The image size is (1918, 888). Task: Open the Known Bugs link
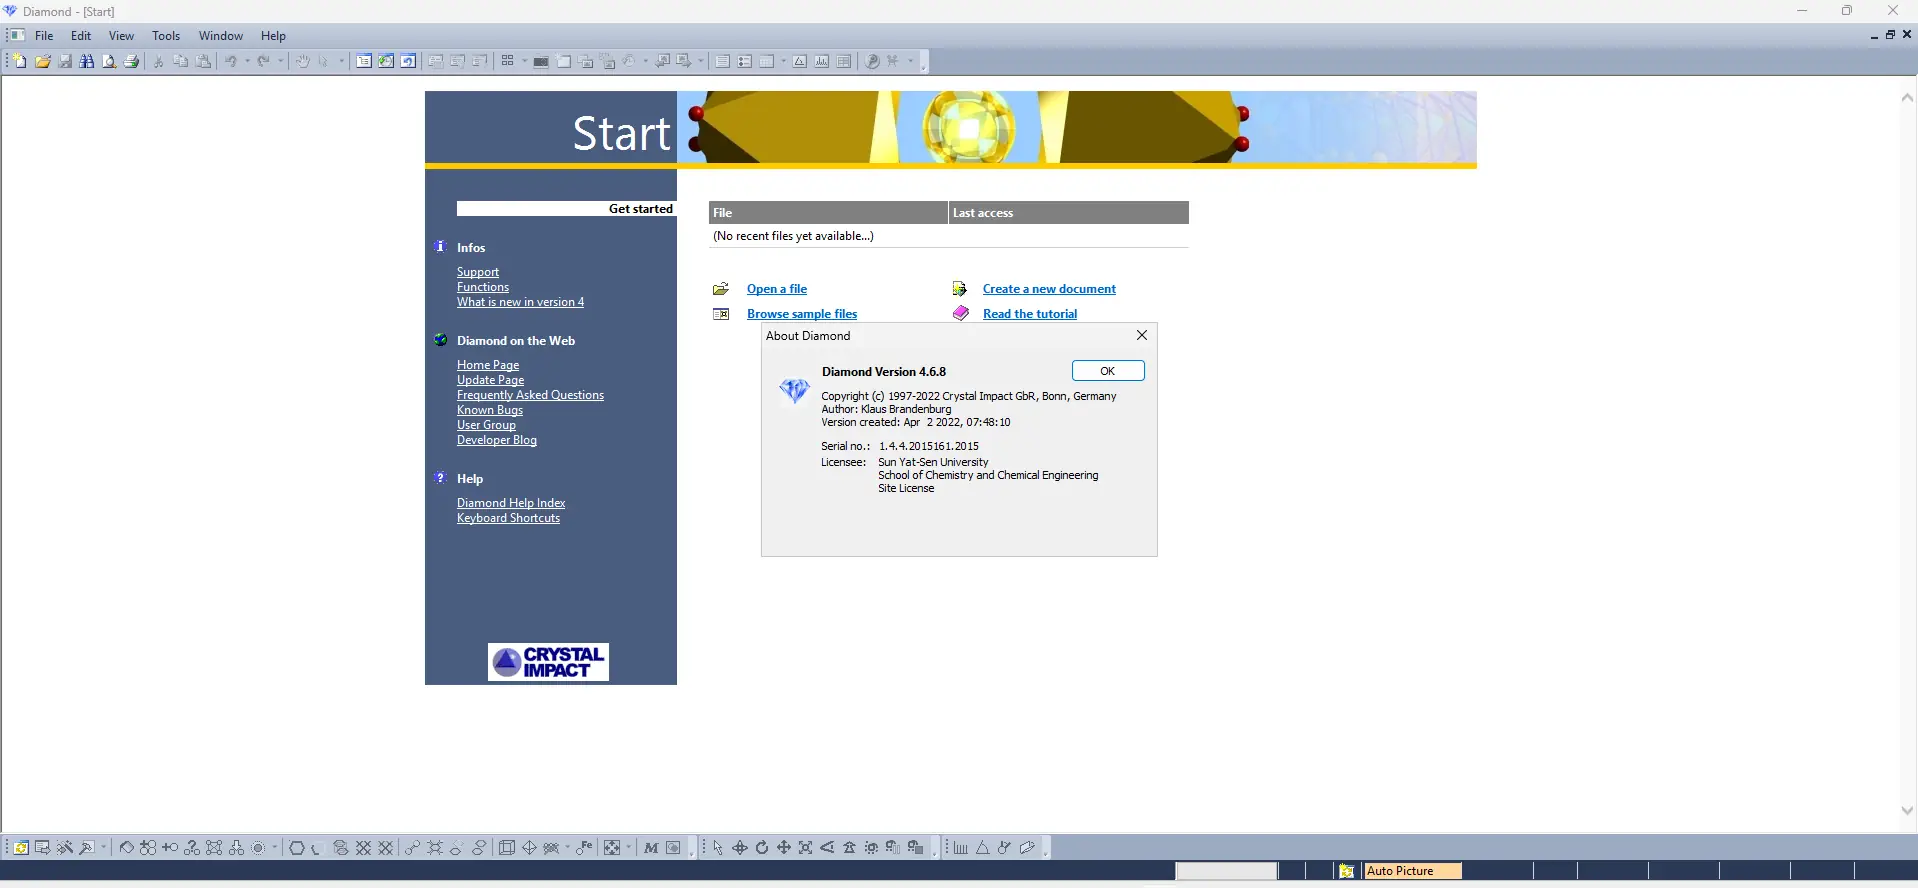pos(490,410)
